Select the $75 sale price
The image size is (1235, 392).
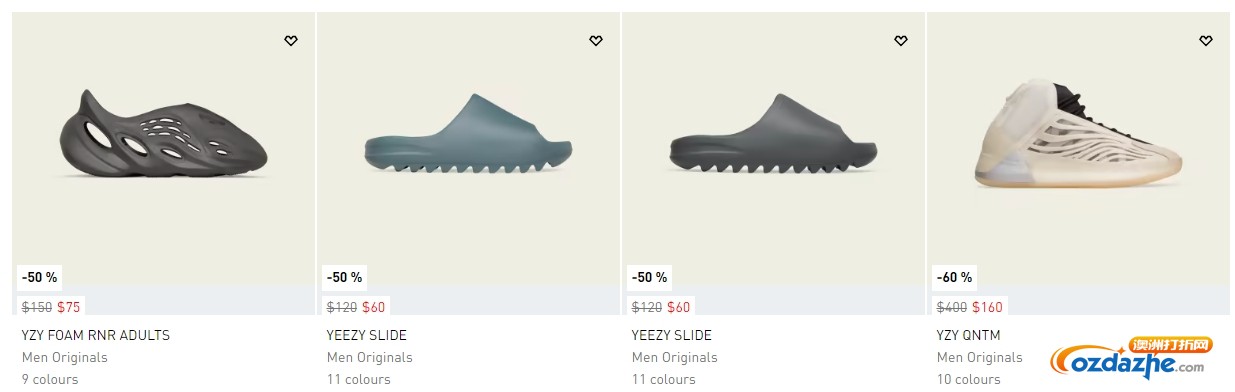(x=69, y=307)
